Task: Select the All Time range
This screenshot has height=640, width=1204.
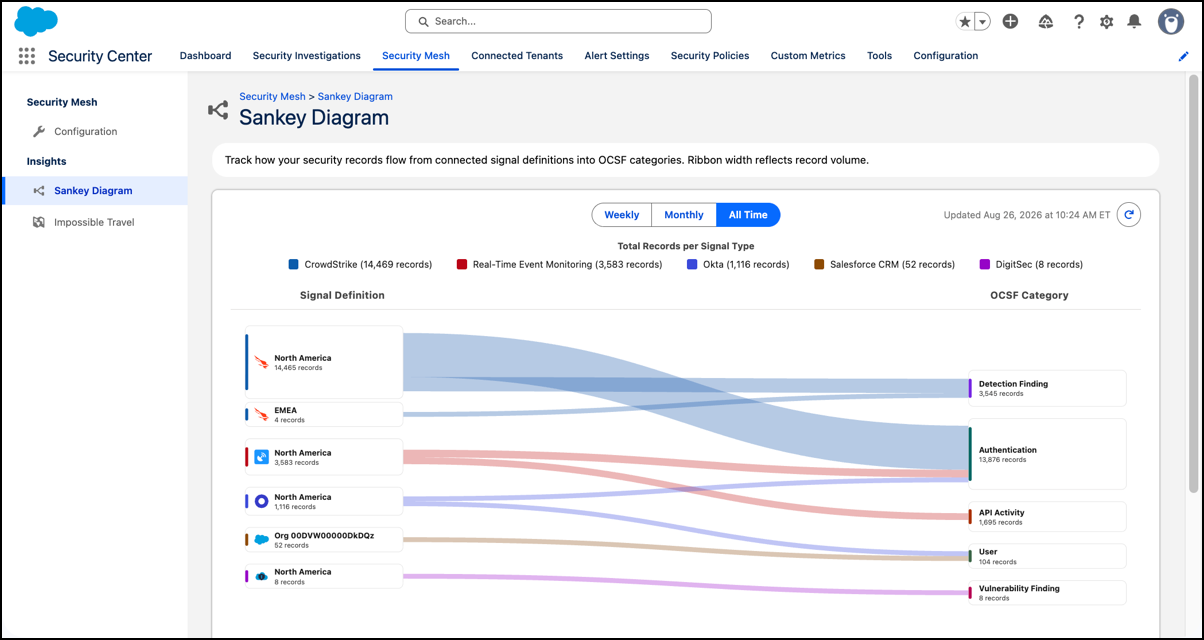Action: (748, 215)
